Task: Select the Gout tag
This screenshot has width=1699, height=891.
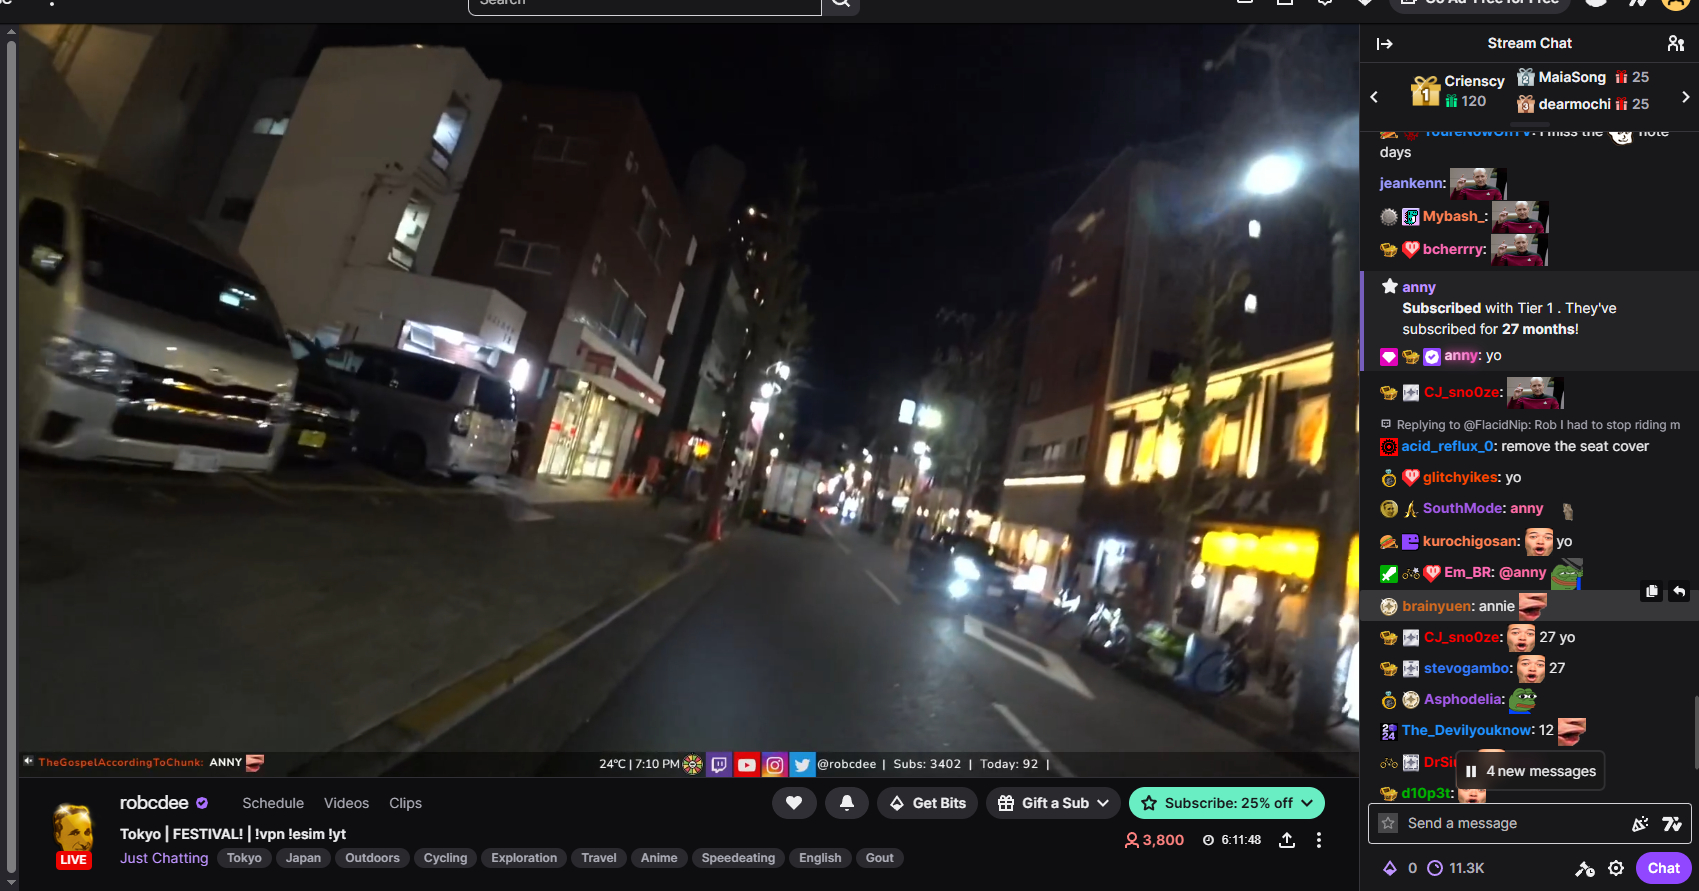Action: [x=880, y=858]
